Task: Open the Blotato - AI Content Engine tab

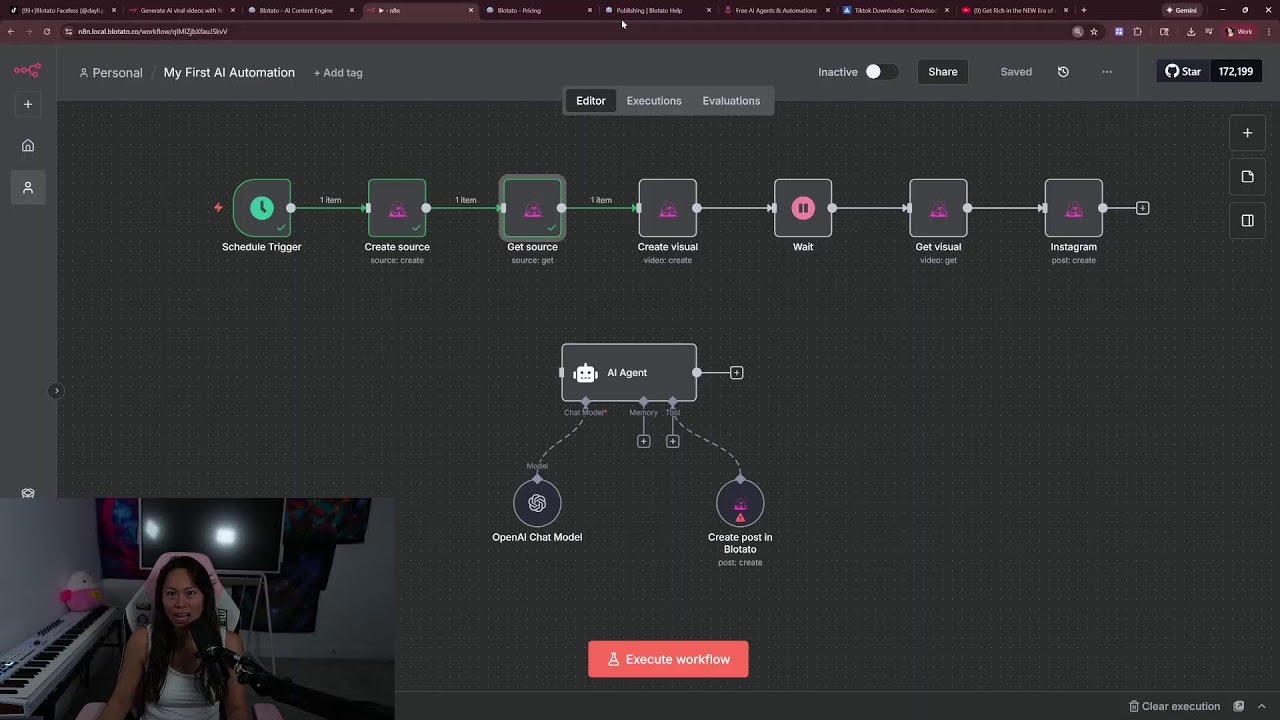Action: pos(300,10)
